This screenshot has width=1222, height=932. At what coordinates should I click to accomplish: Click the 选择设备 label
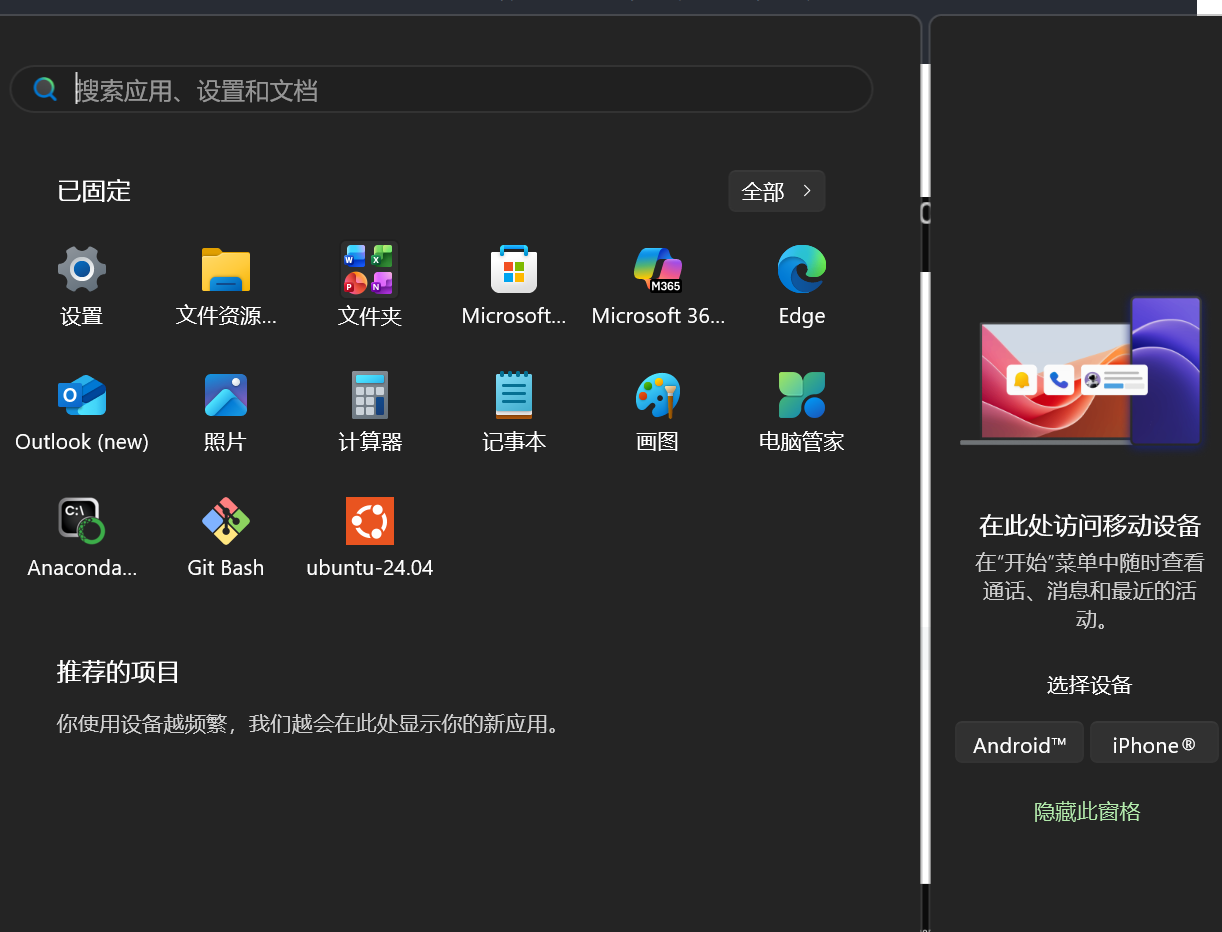[x=1089, y=685]
